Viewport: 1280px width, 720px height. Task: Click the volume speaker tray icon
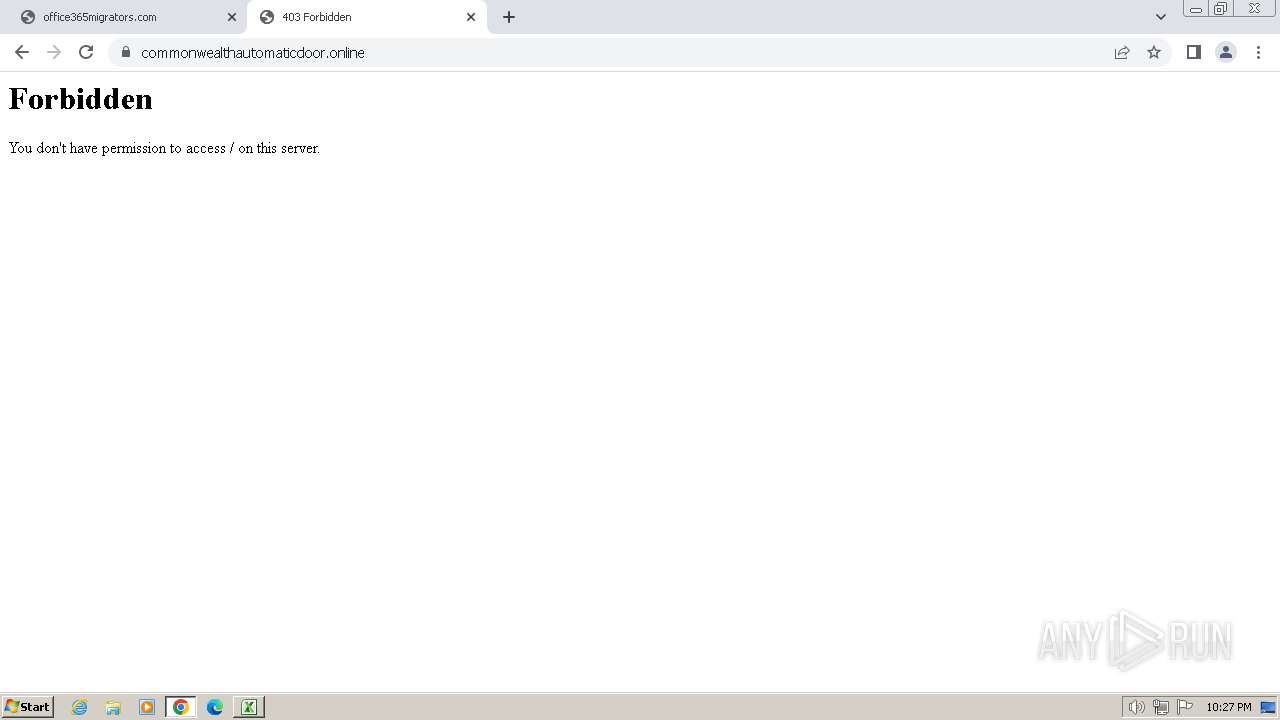(x=1137, y=707)
